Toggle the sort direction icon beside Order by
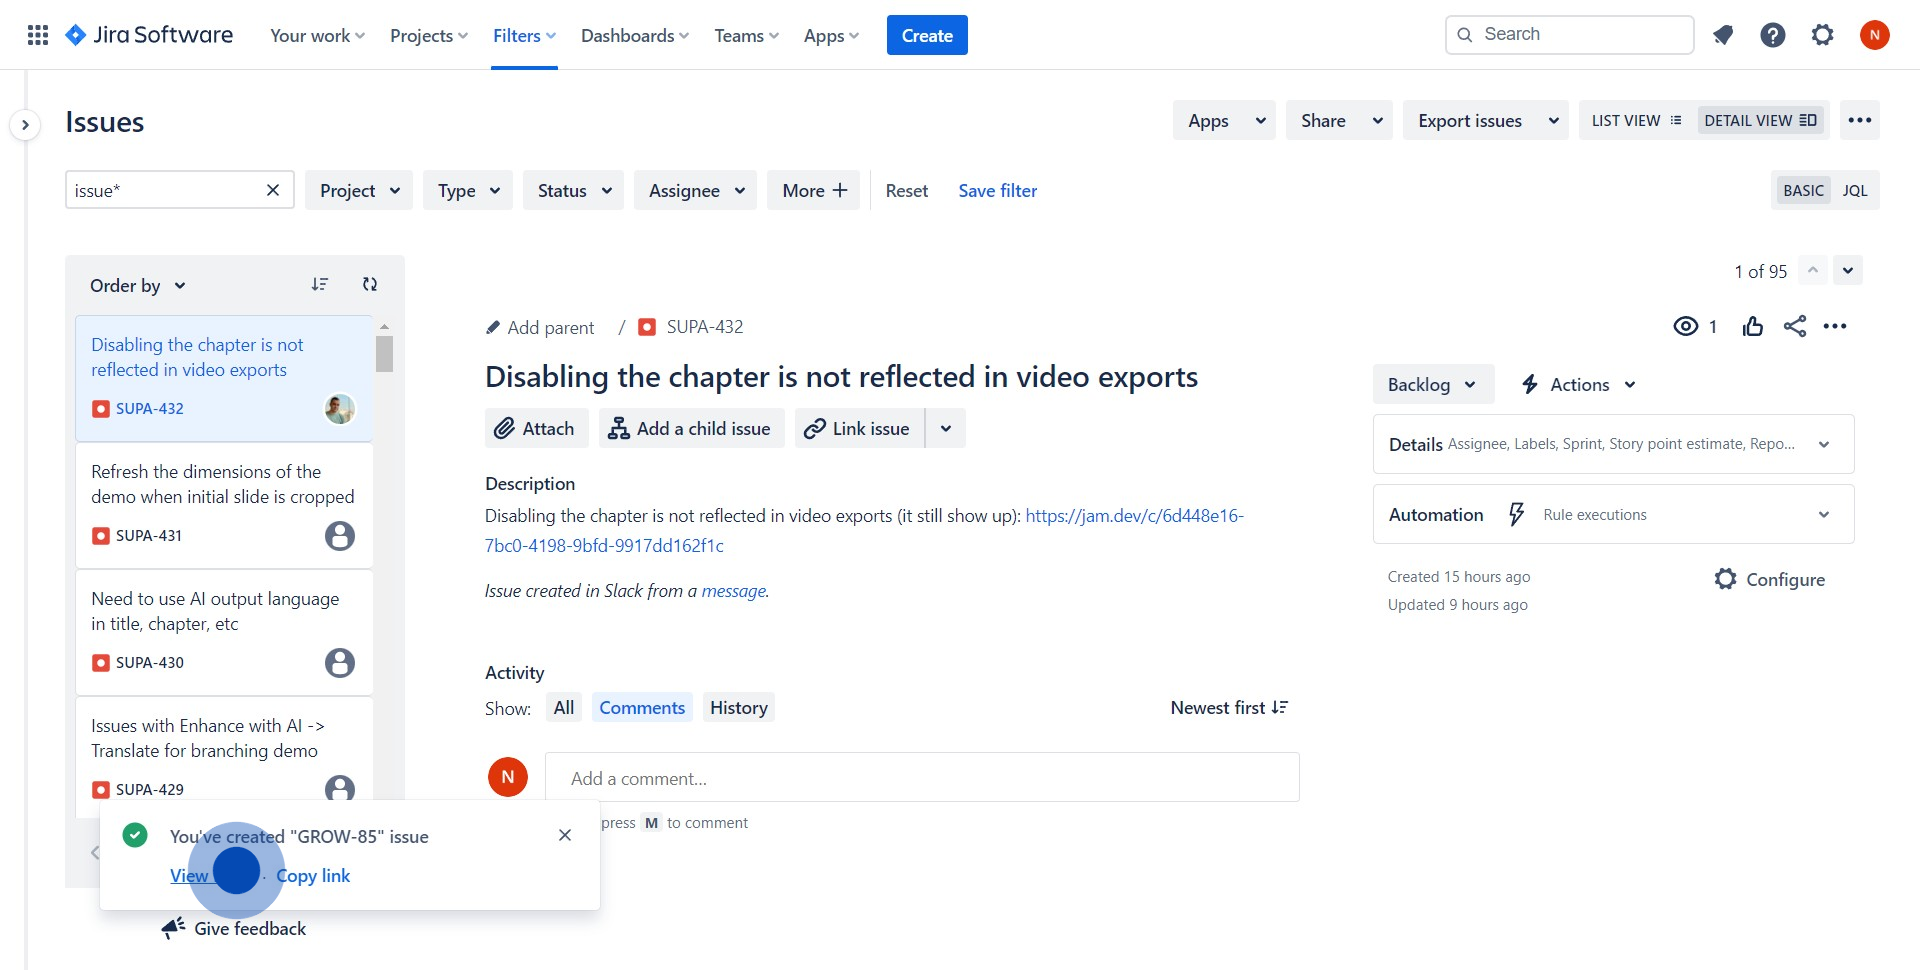1920x970 pixels. (319, 285)
